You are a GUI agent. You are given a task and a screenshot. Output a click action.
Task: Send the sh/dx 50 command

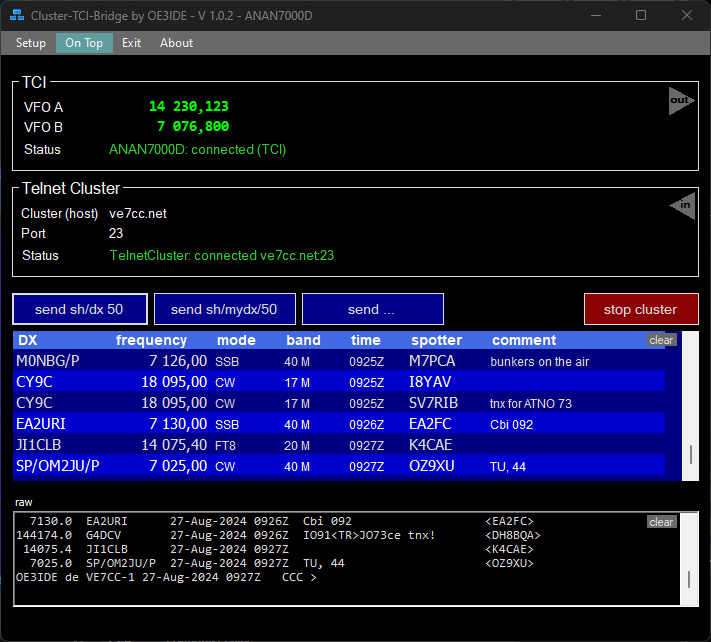(x=80, y=309)
